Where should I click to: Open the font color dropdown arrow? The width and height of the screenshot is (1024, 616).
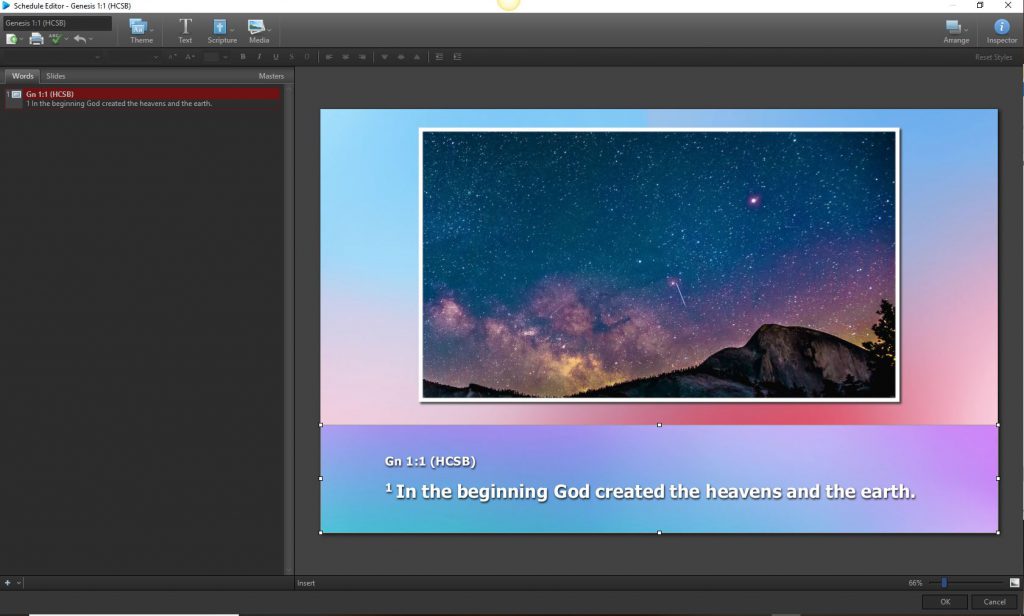click(225, 57)
